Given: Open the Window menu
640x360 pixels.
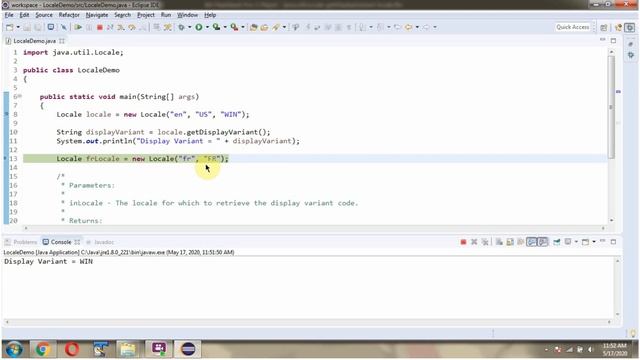Looking at the screenshot, I should 187,15.
